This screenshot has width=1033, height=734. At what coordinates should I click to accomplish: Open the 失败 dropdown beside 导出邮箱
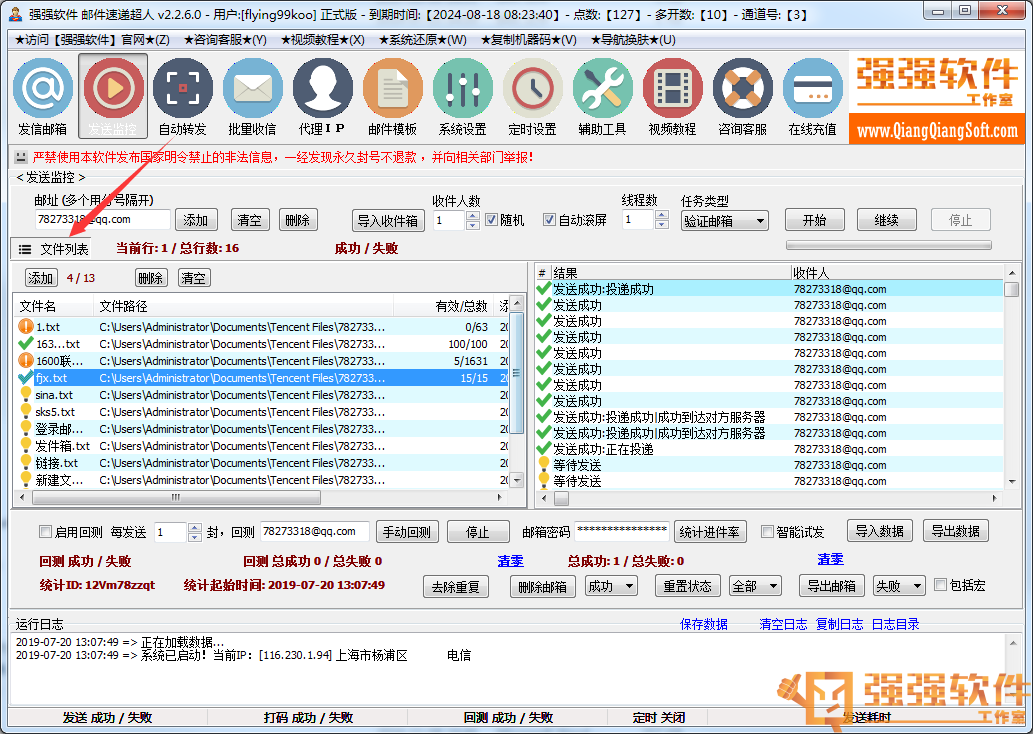coord(899,586)
